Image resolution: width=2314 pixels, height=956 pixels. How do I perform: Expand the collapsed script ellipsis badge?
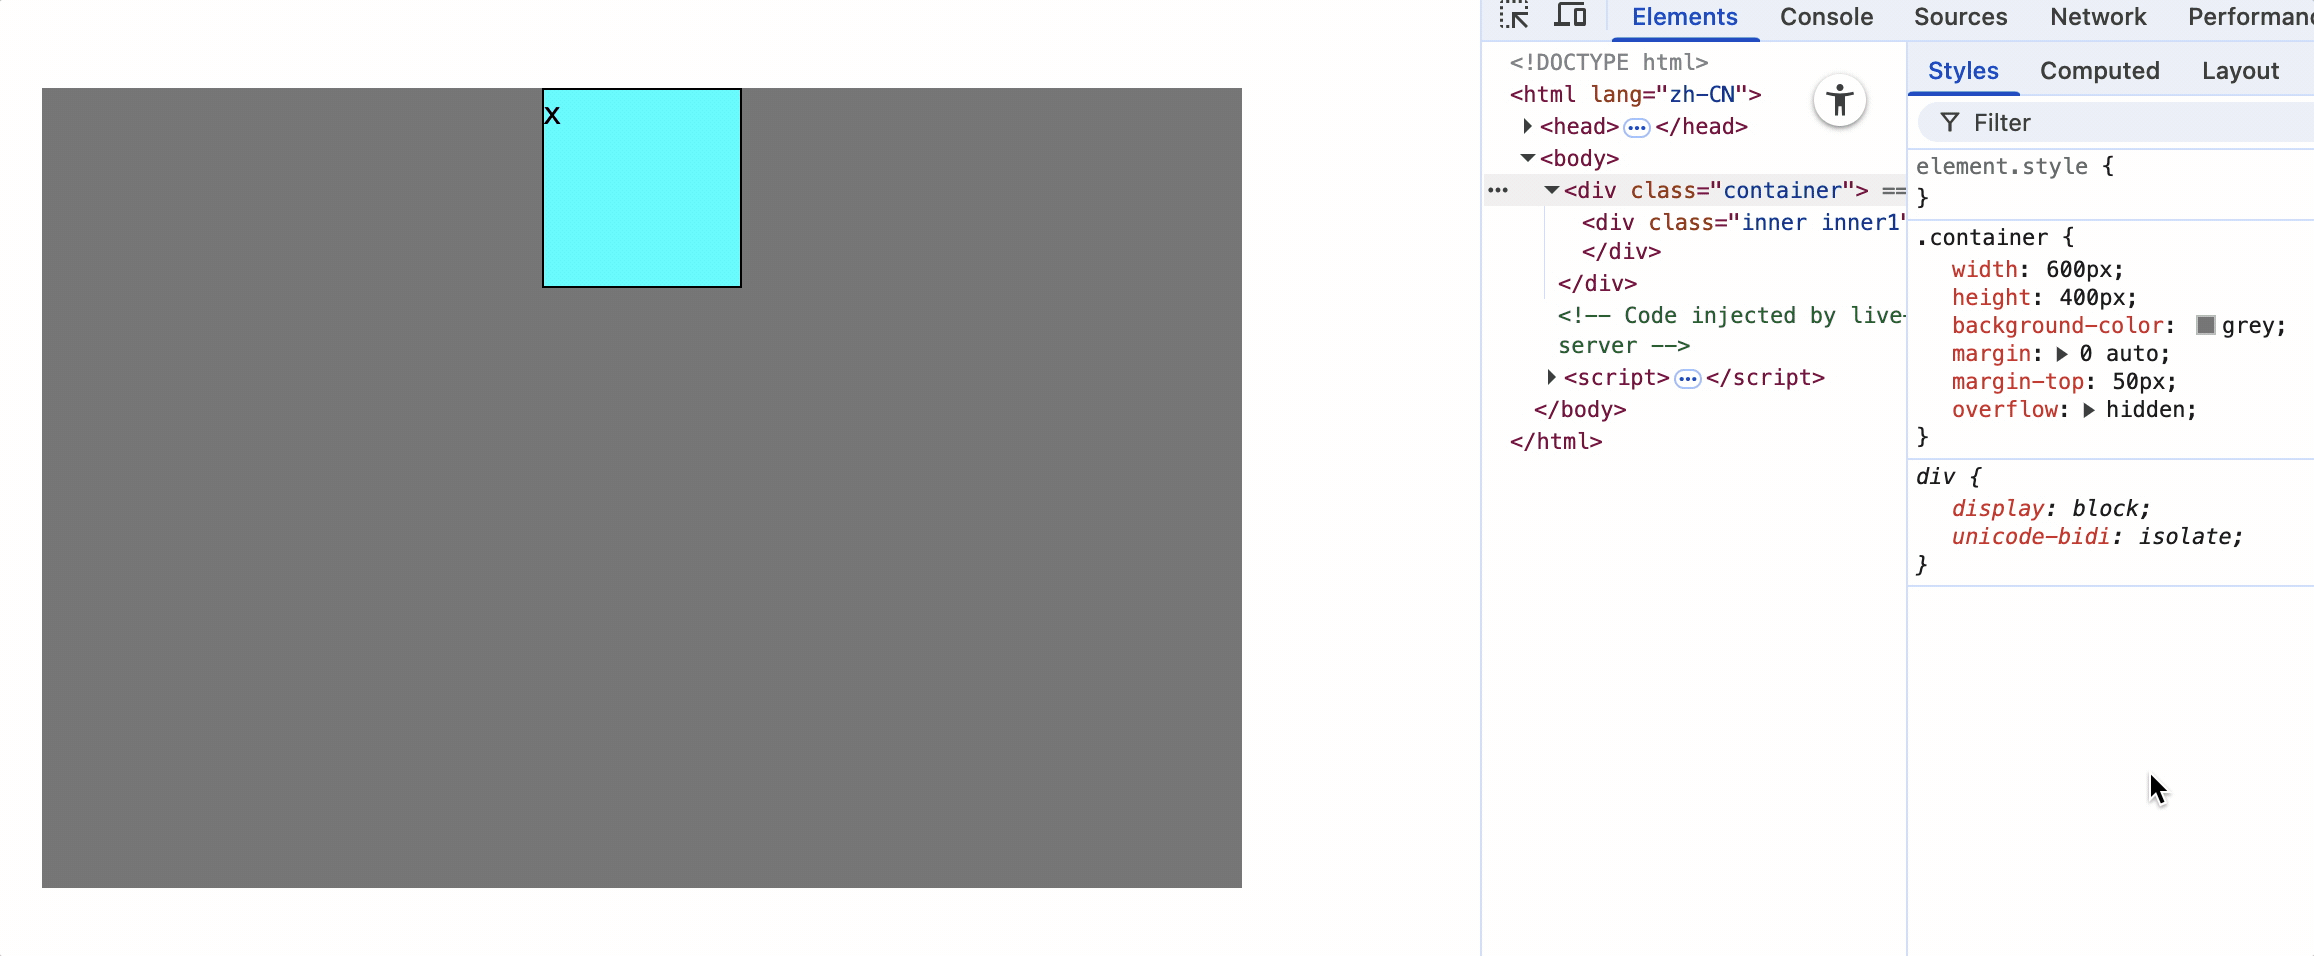[1688, 378]
